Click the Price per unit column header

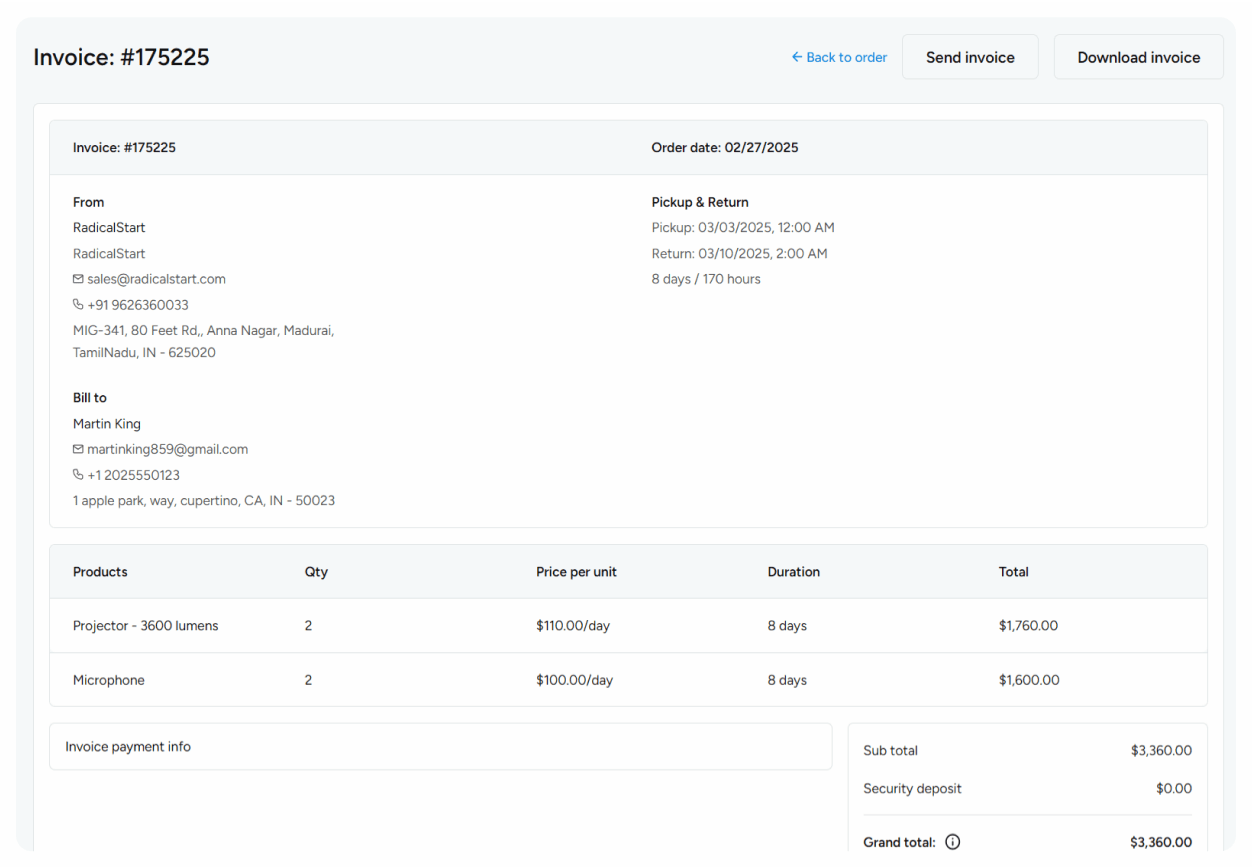[x=576, y=571]
